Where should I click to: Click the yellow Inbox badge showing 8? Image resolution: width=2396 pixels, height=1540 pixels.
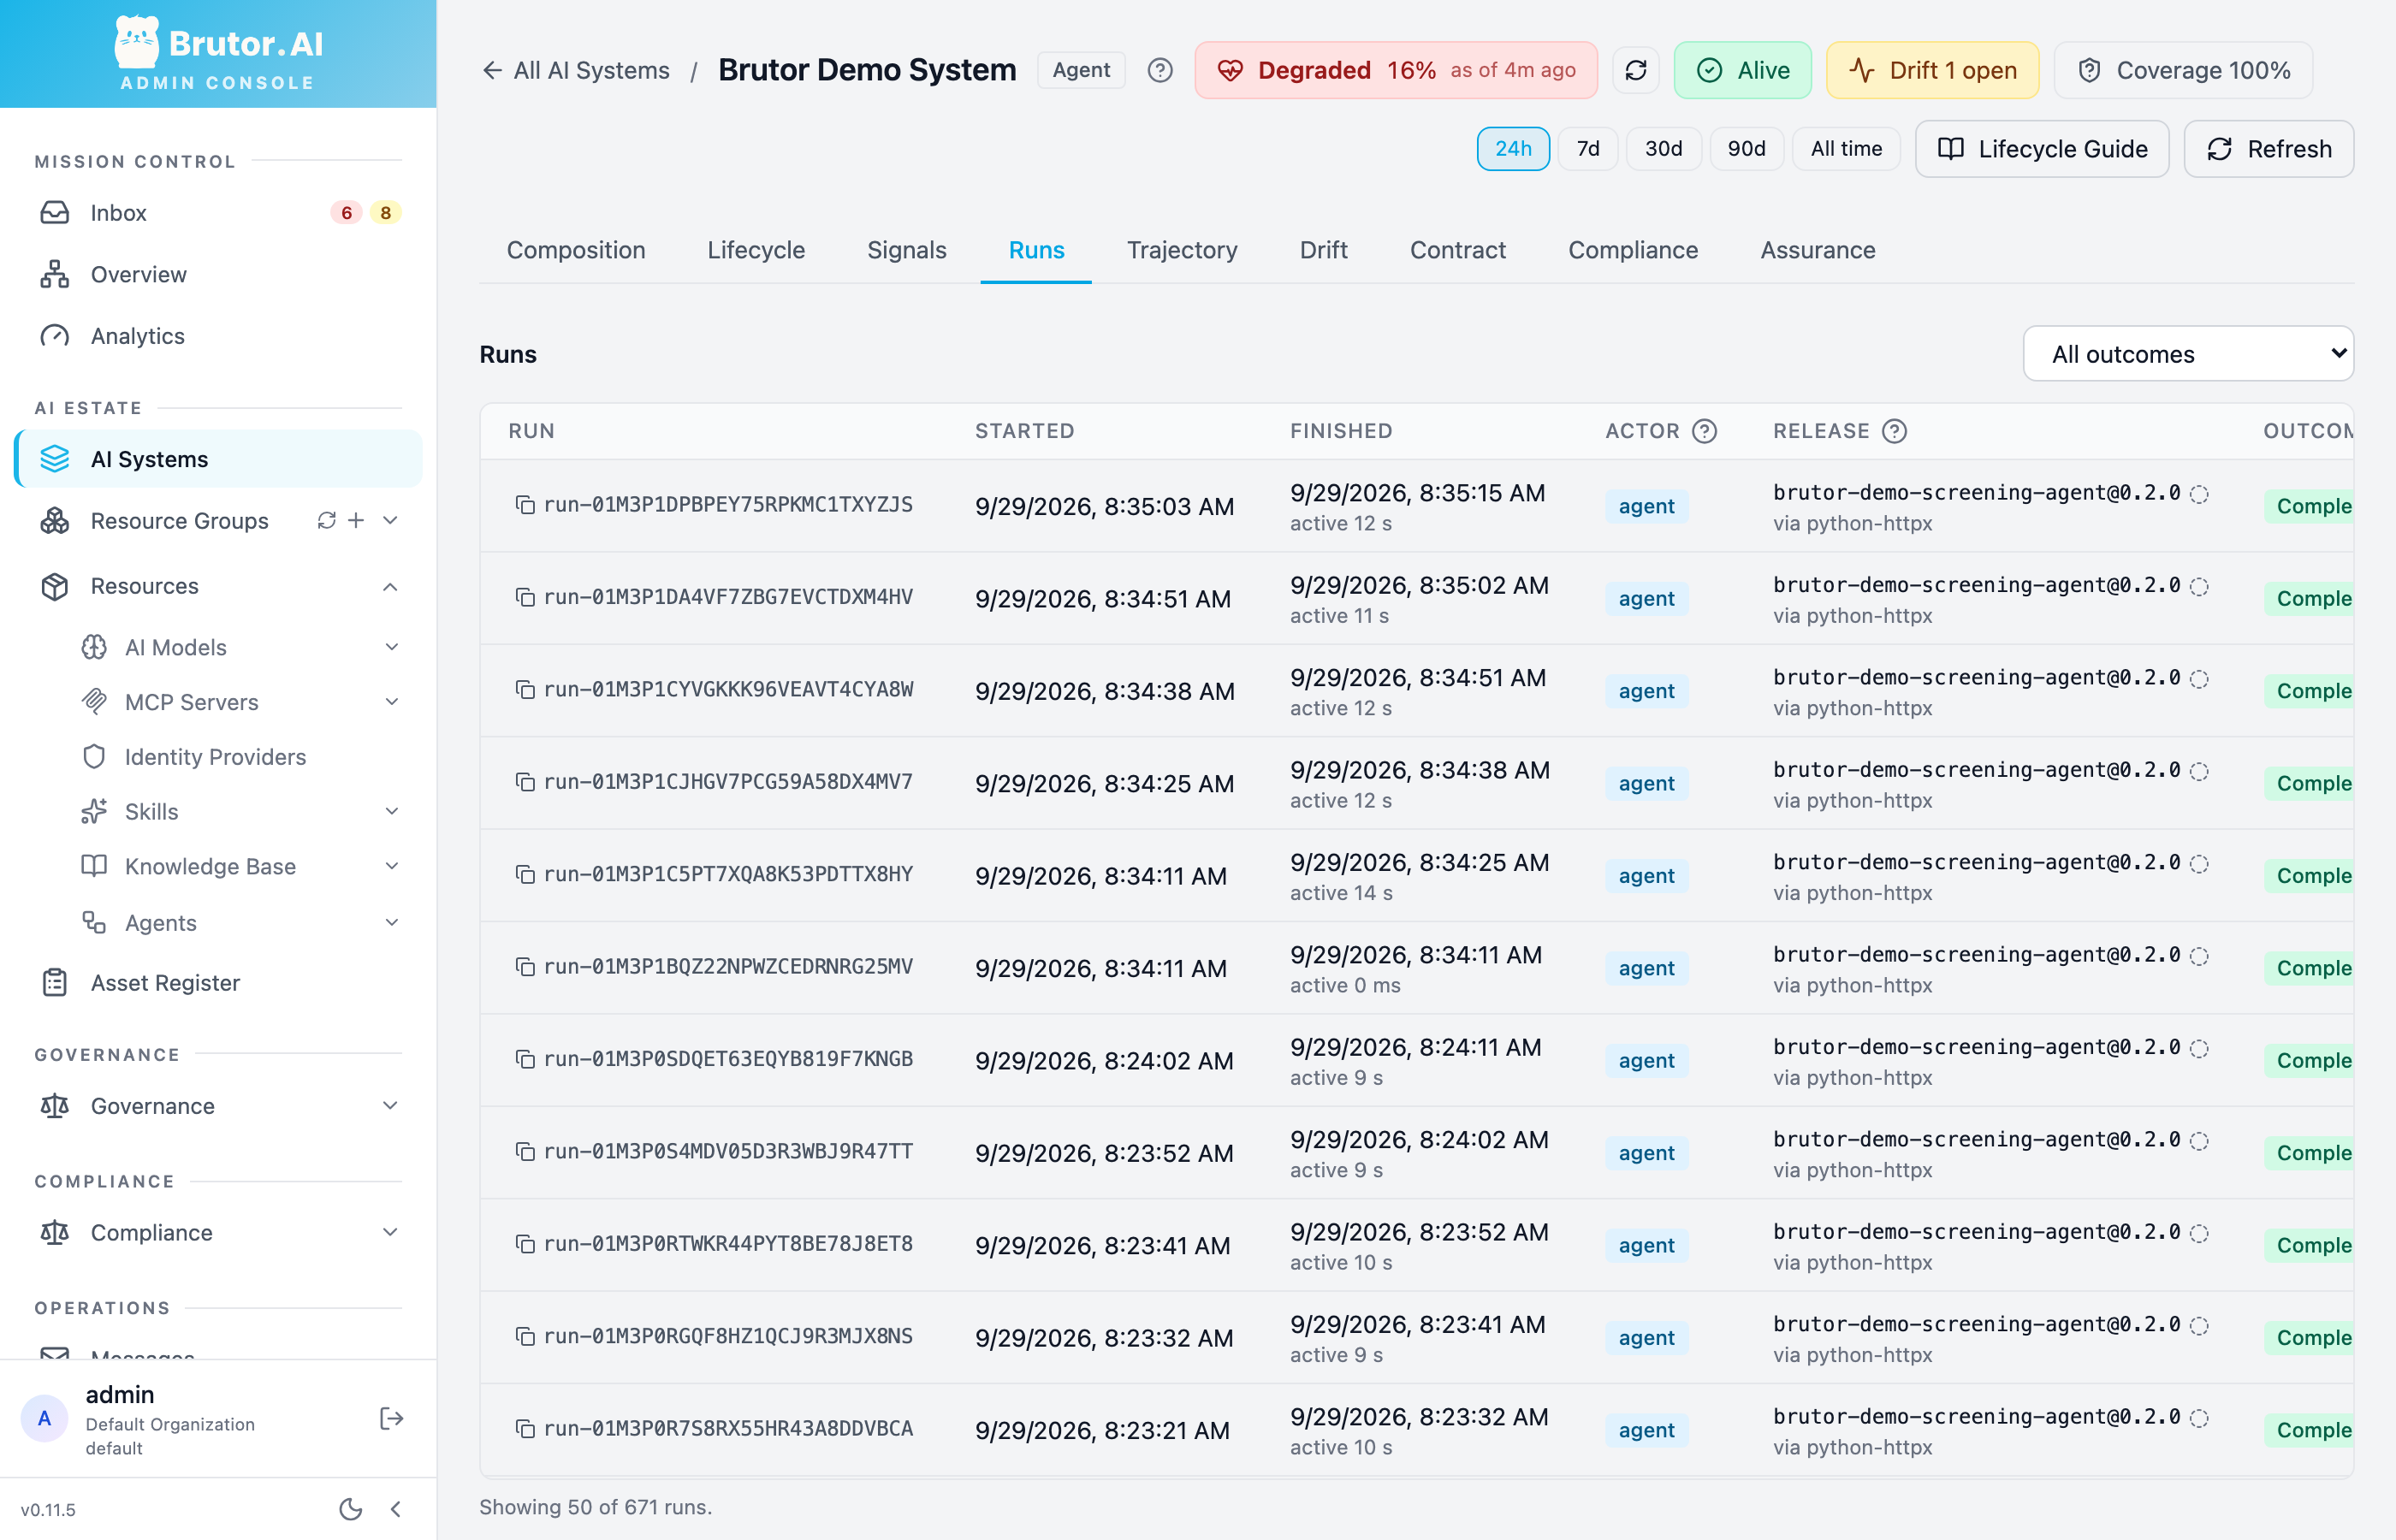385,213
